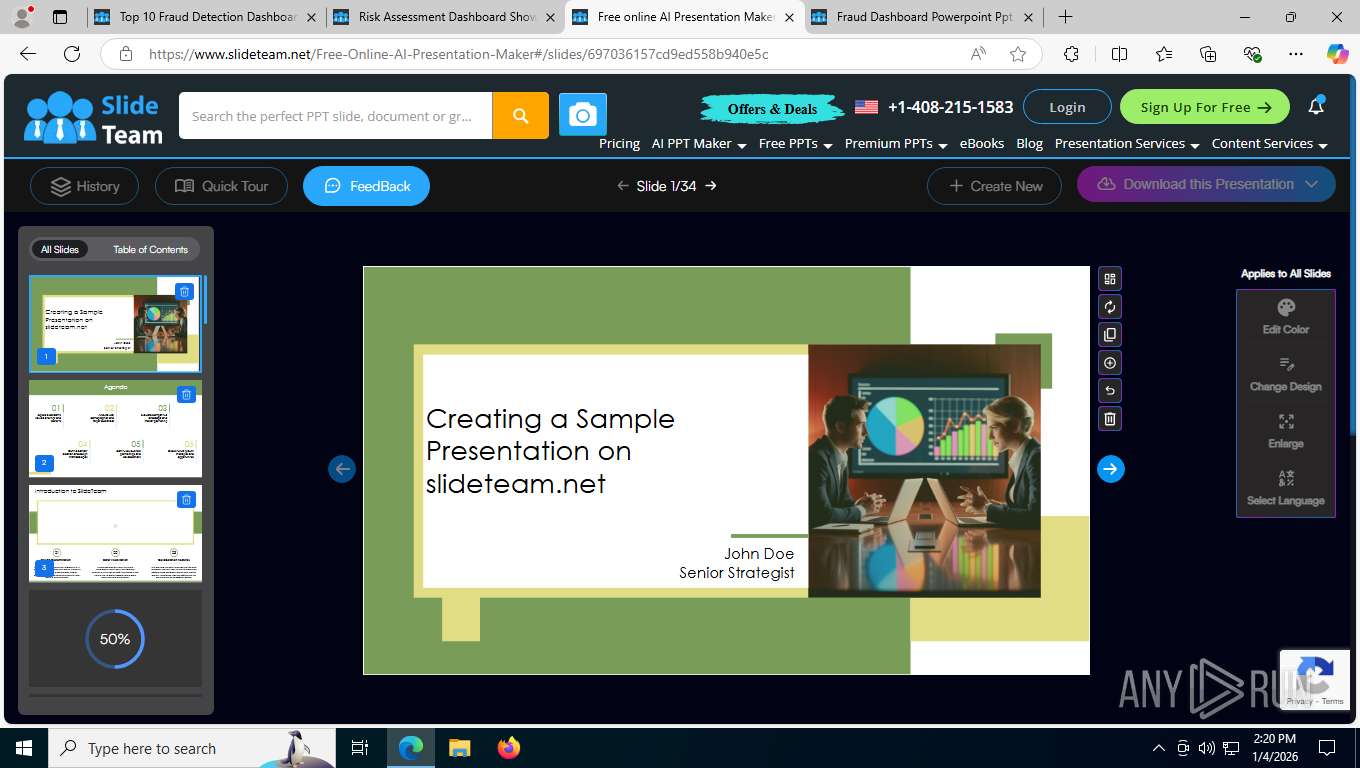Expand the Presentation Services menu
1360x768 pixels.
[x=1127, y=144]
